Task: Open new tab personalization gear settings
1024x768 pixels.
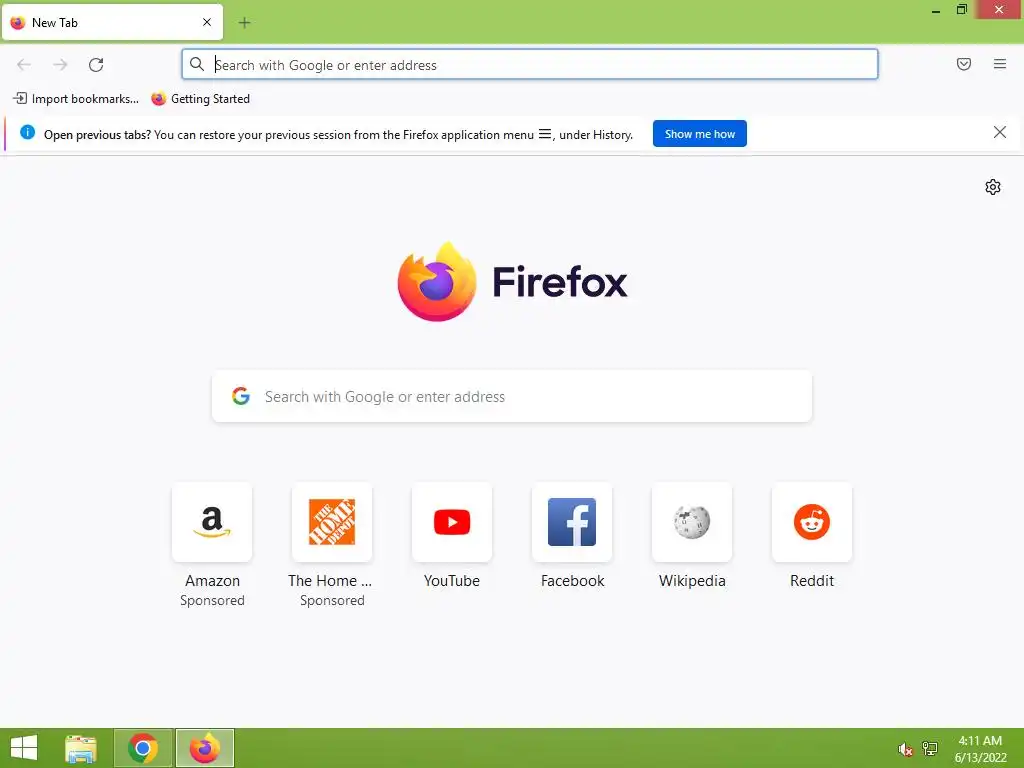Action: (x=993, y=187)
